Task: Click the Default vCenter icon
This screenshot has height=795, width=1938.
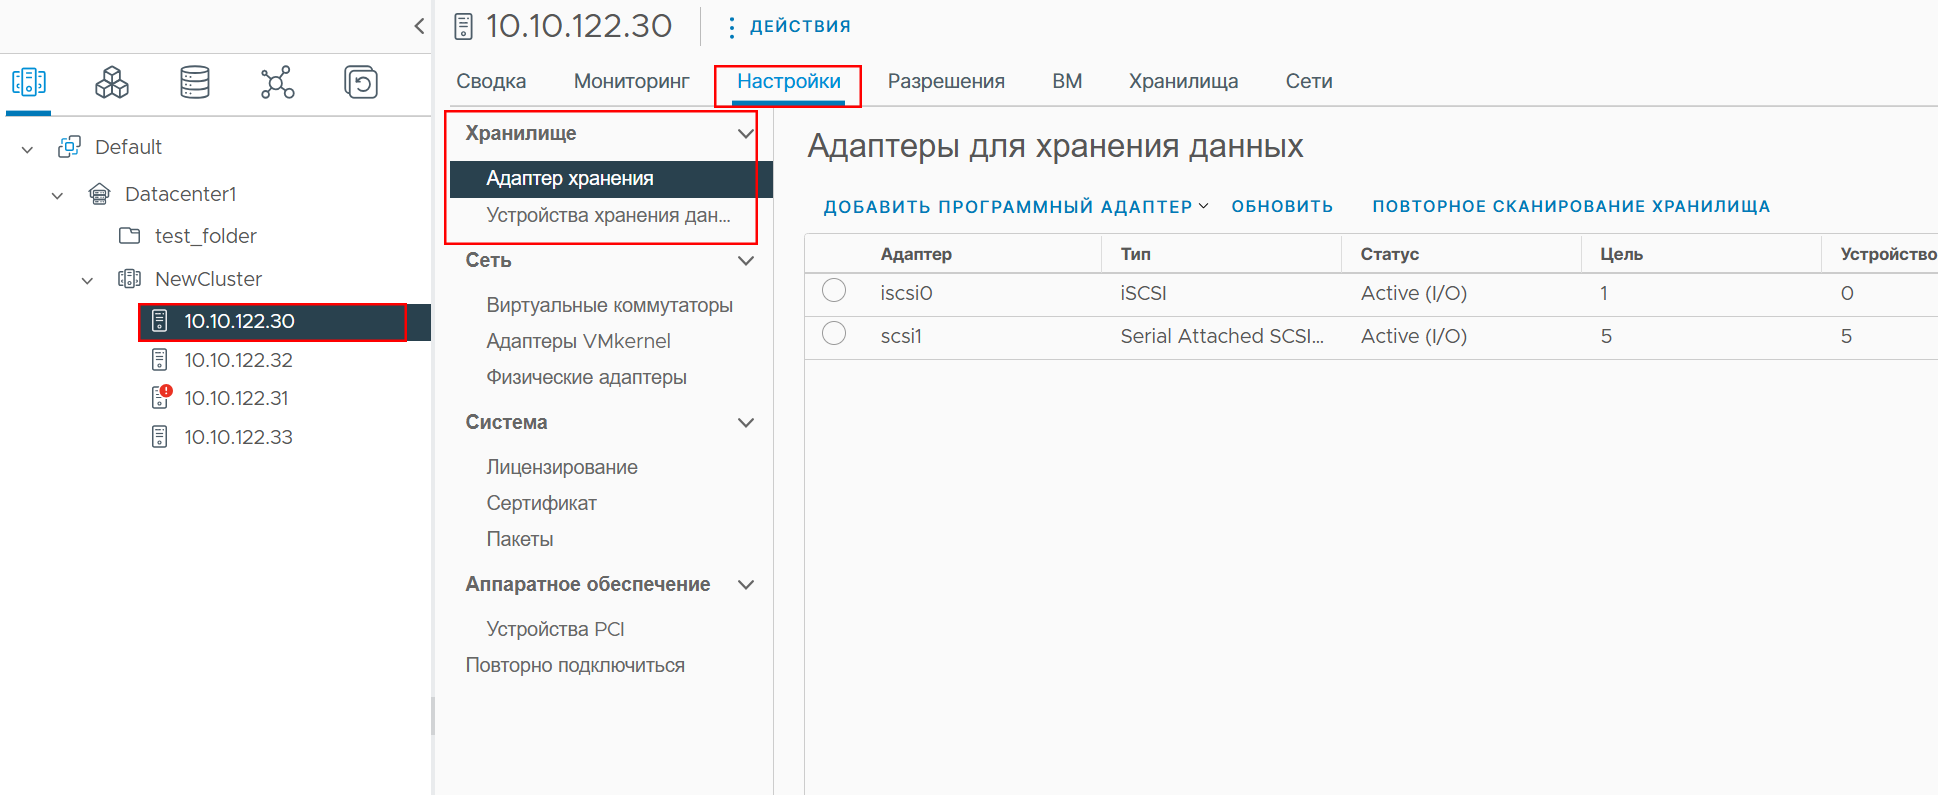Action: 69,147
